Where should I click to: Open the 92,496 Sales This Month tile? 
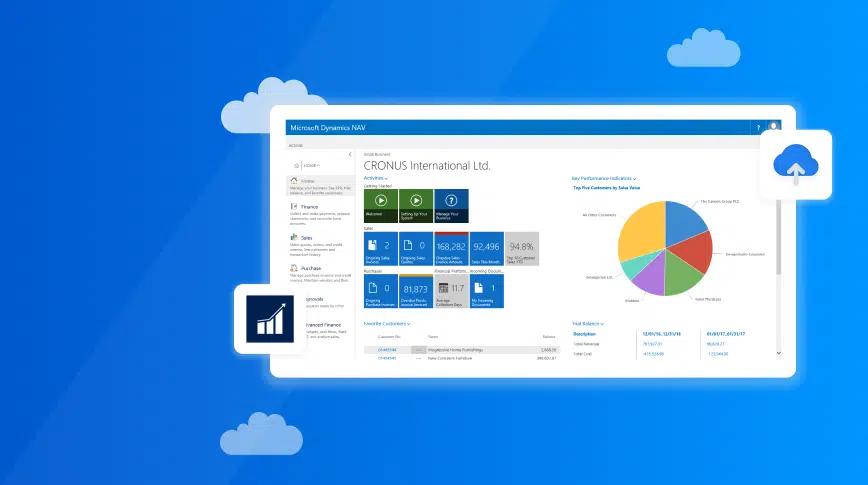pyautogui.click(x=487, y=249)
